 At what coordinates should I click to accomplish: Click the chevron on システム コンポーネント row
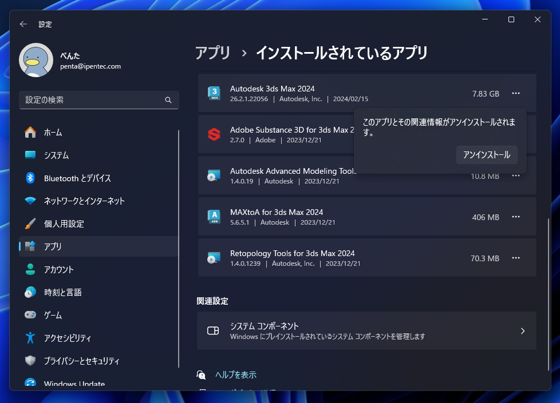click(522, 331)
